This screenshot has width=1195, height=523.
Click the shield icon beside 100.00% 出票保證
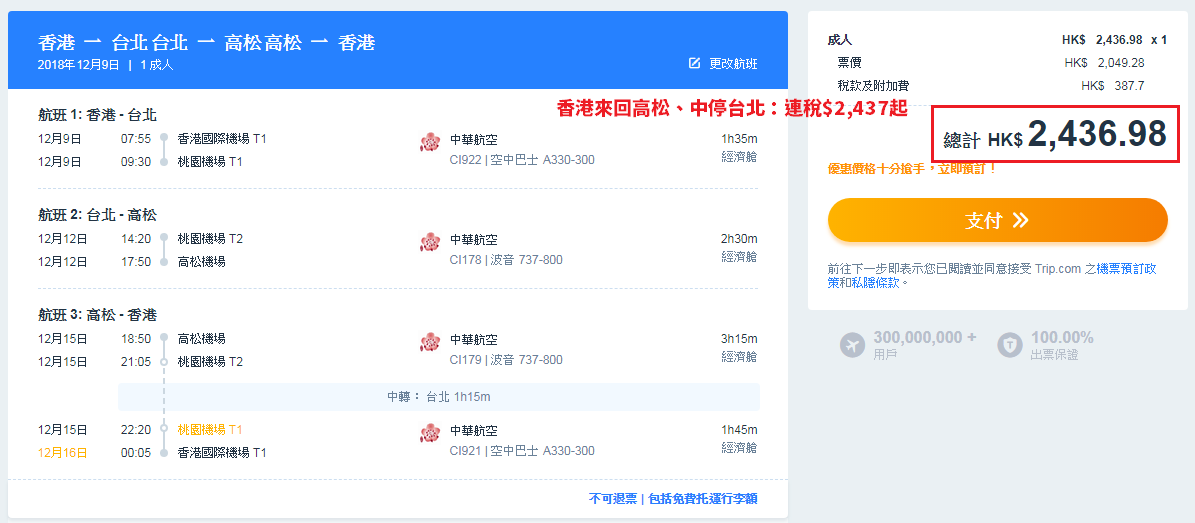1011,345
